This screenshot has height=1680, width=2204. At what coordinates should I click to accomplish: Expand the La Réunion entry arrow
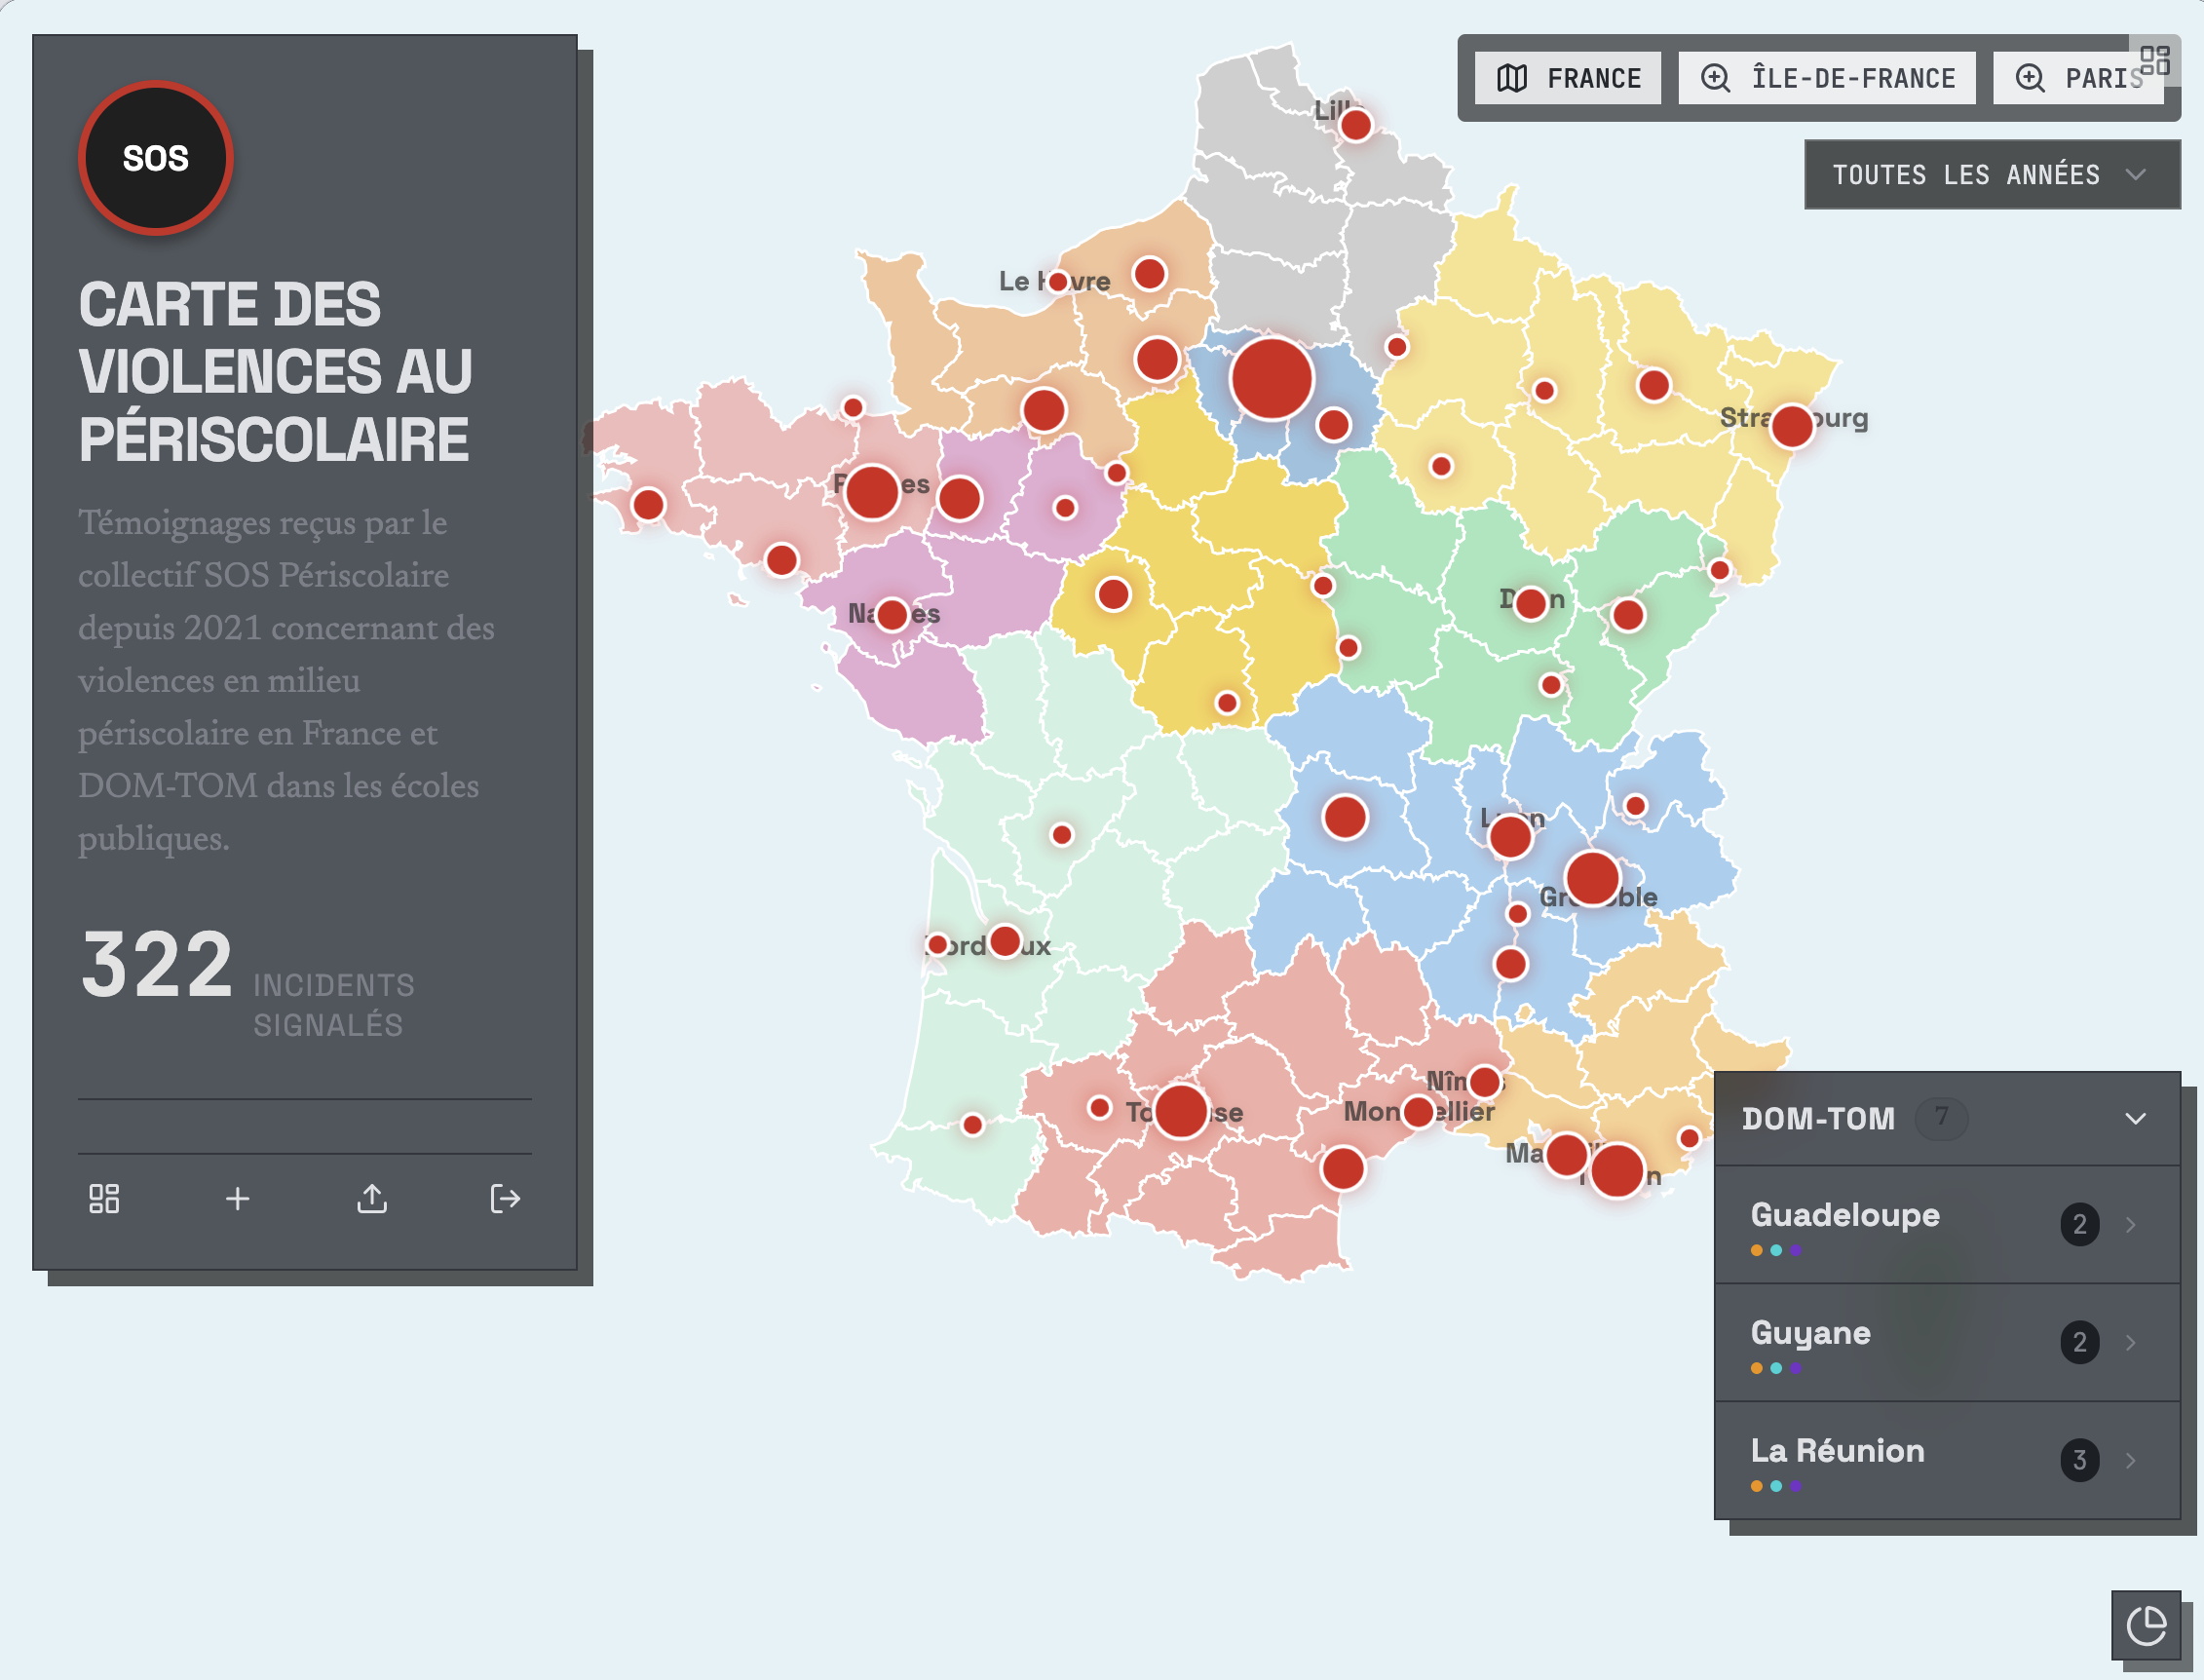point(2131,1460)
